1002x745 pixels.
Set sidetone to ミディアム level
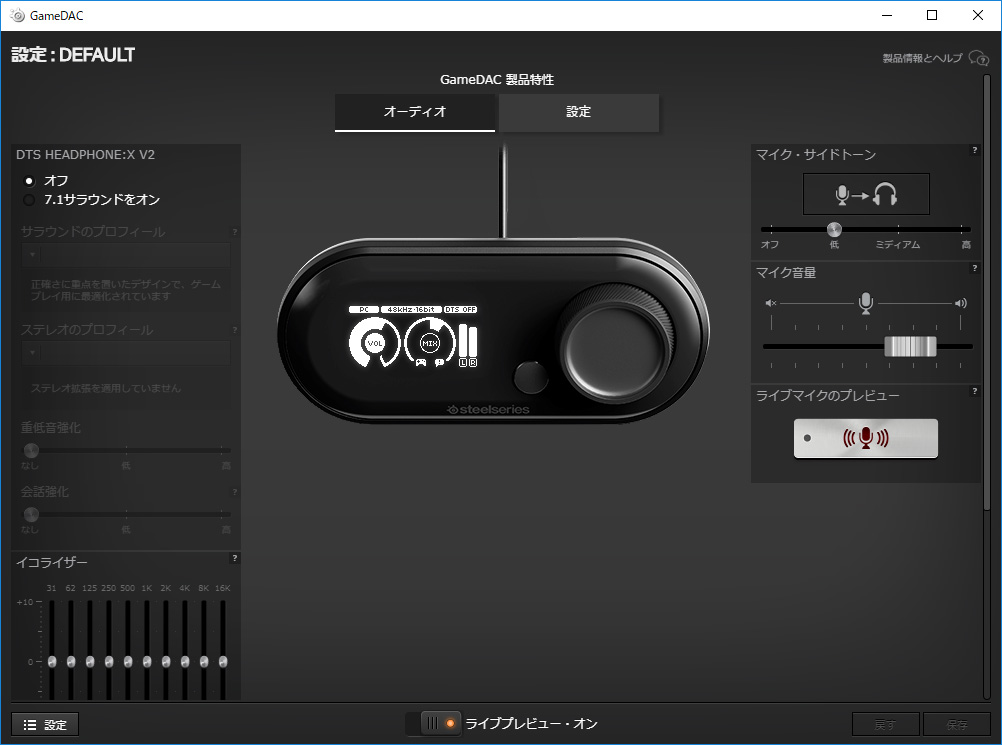click(x=898, y=245)
